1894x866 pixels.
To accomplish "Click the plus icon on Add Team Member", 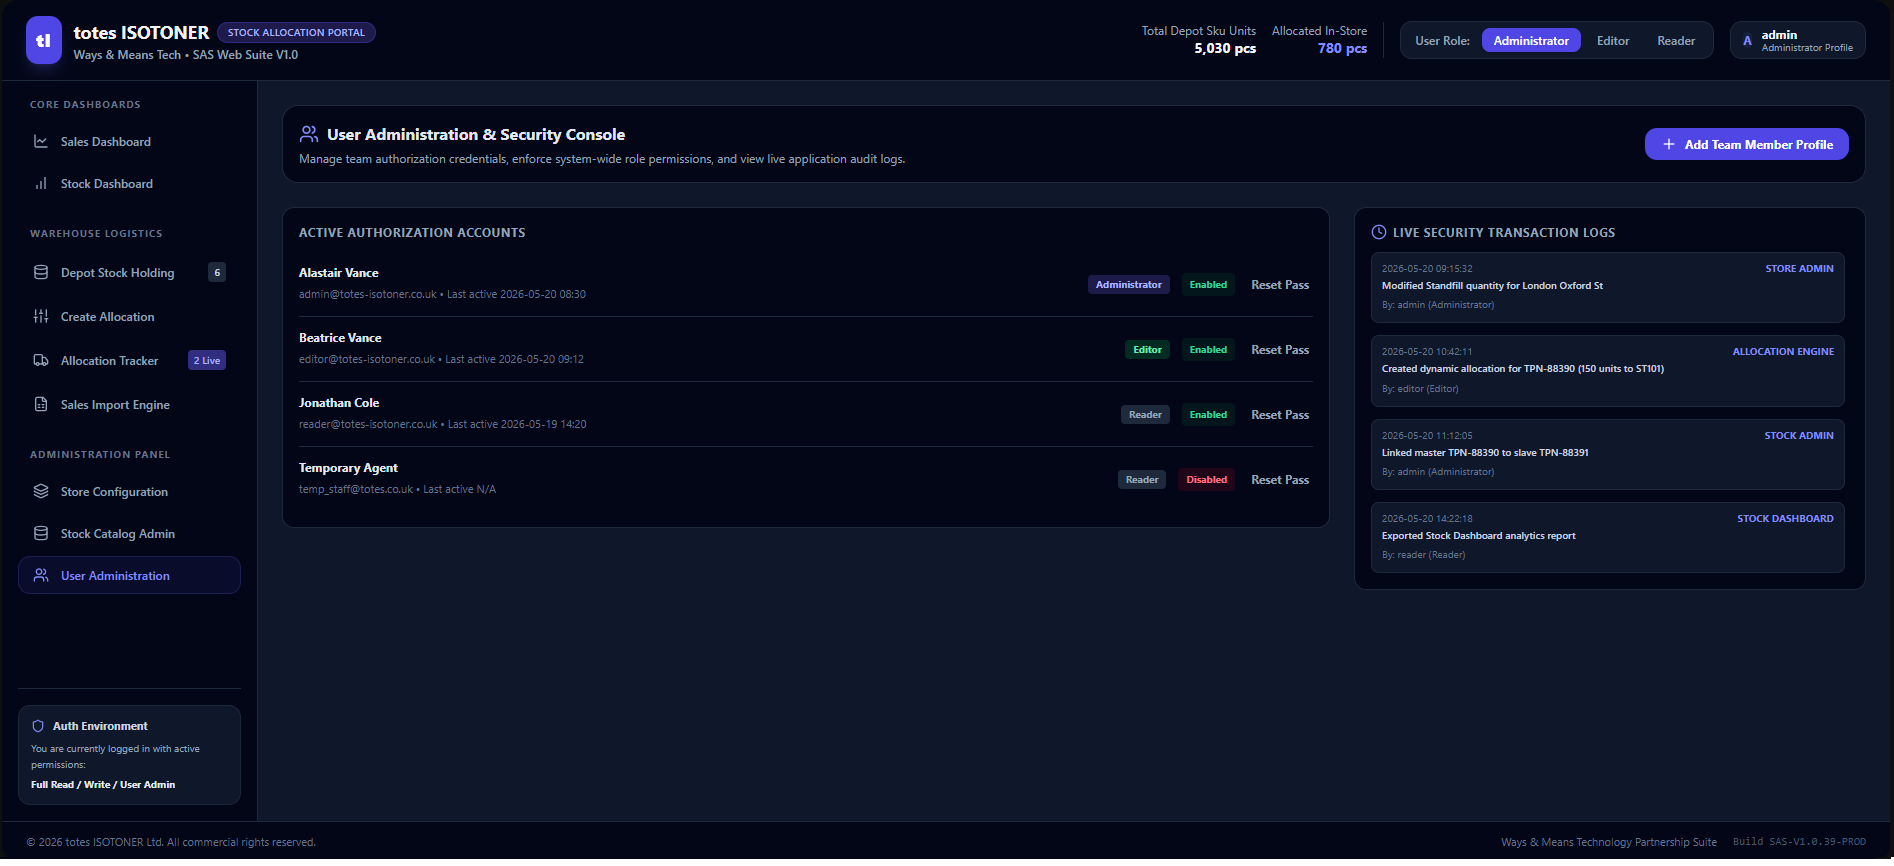I will (1669, 145).
